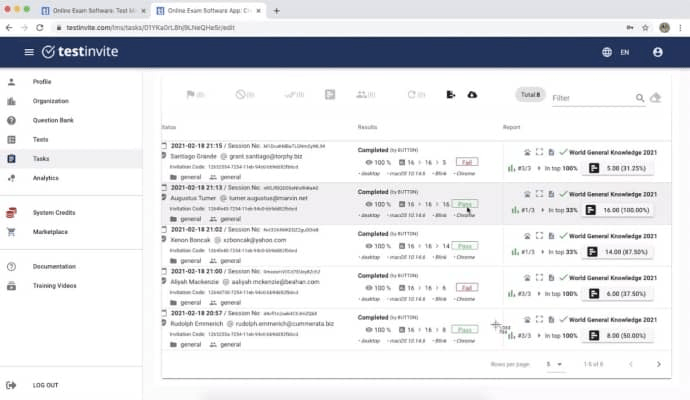This screenshot has width=690, height=400.
Task: Select Tasks in the sidebar
Action: [71, 159]
